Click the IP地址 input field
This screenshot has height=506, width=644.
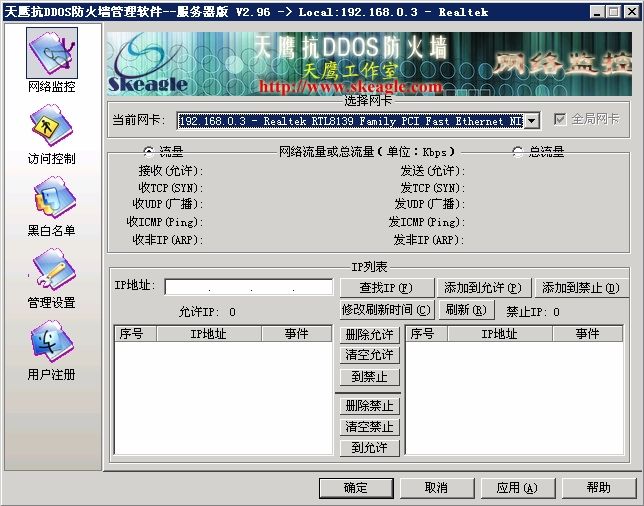pos(249,287)
